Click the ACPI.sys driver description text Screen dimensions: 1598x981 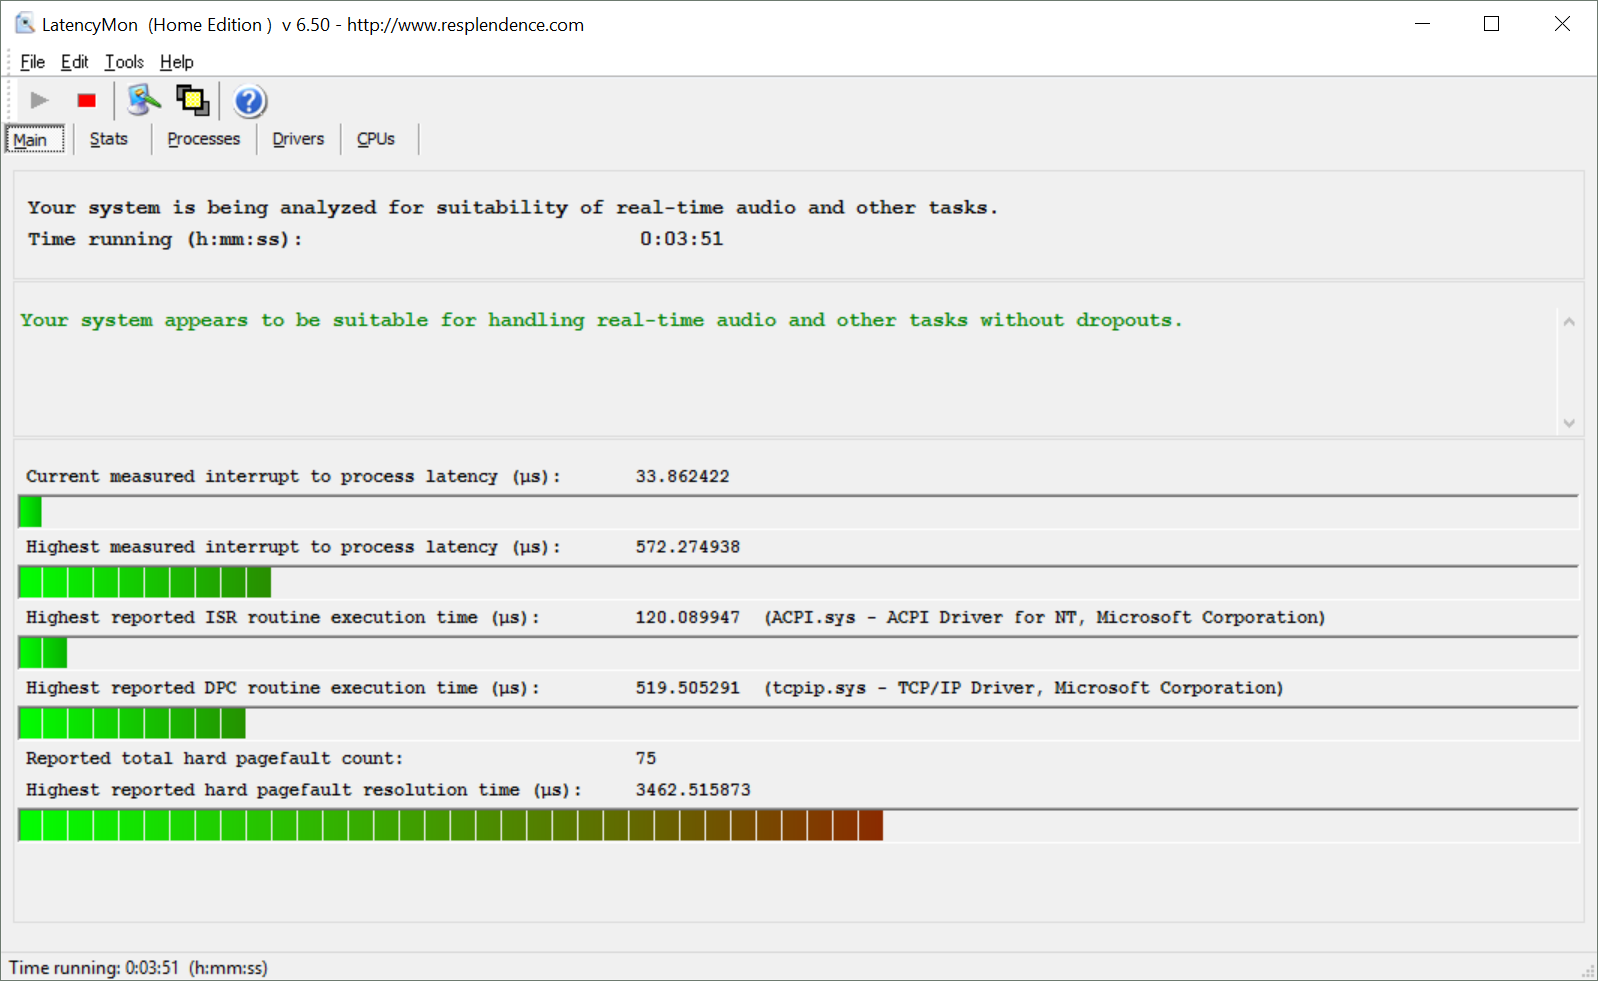tap(1045, 617)
